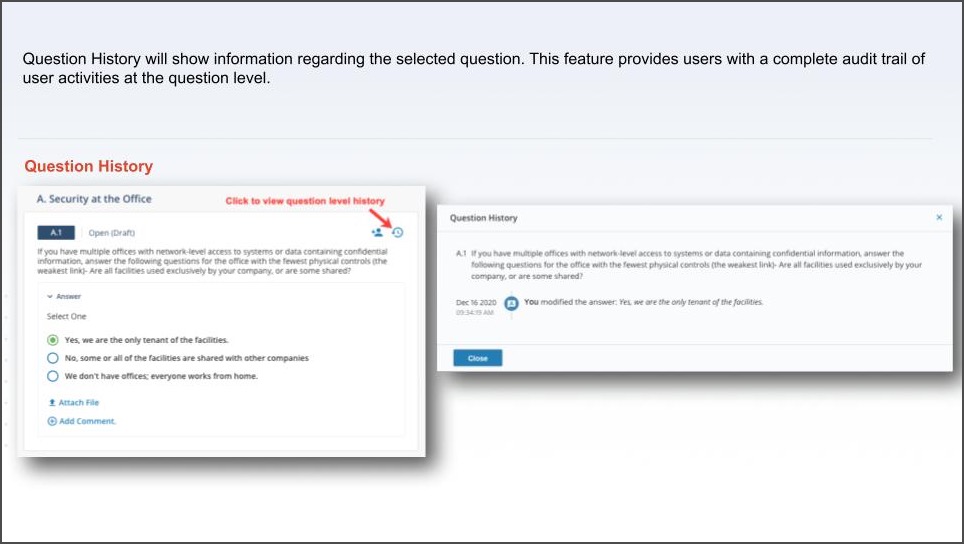This screenshot has height=544, width=964.
Task: Dismiss Question History dialog with X icon
Action: pos(939,217)
